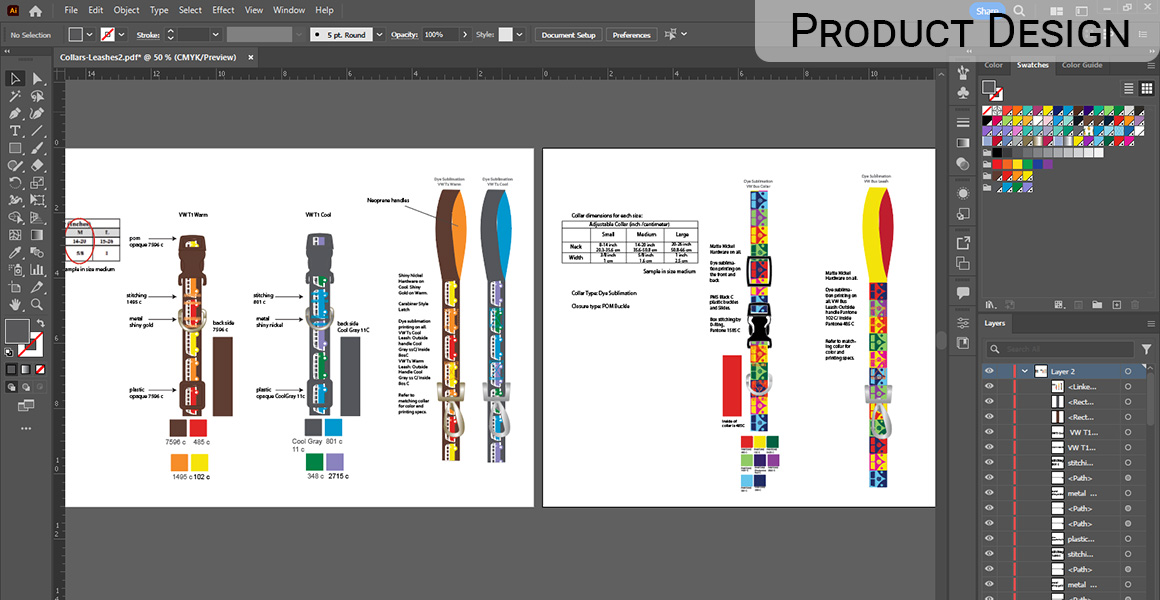Toggle visibility of the Linked layer item
The image size is (1160, 600).
click(x=989, y=387)
